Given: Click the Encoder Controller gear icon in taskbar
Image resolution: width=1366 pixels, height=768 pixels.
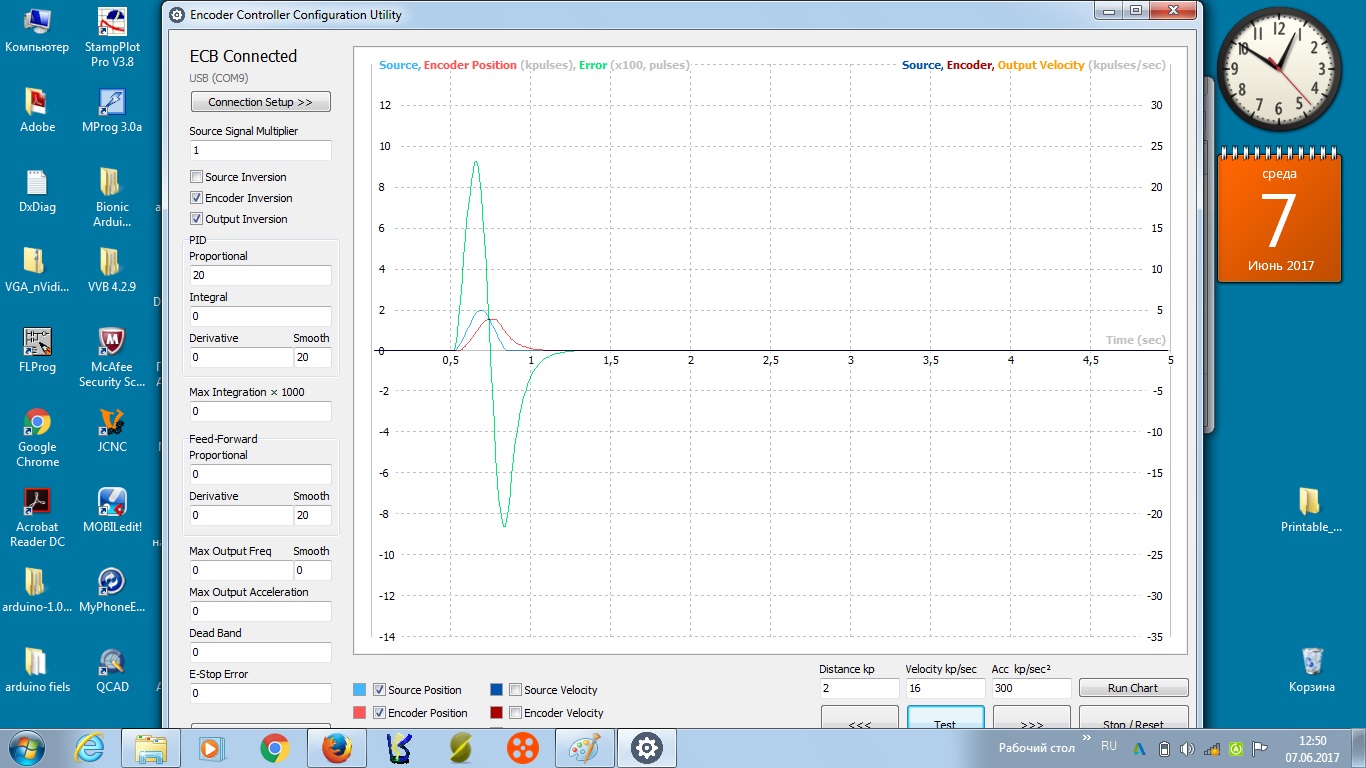Looking at the screenshot, I should [x=647, y=747].
